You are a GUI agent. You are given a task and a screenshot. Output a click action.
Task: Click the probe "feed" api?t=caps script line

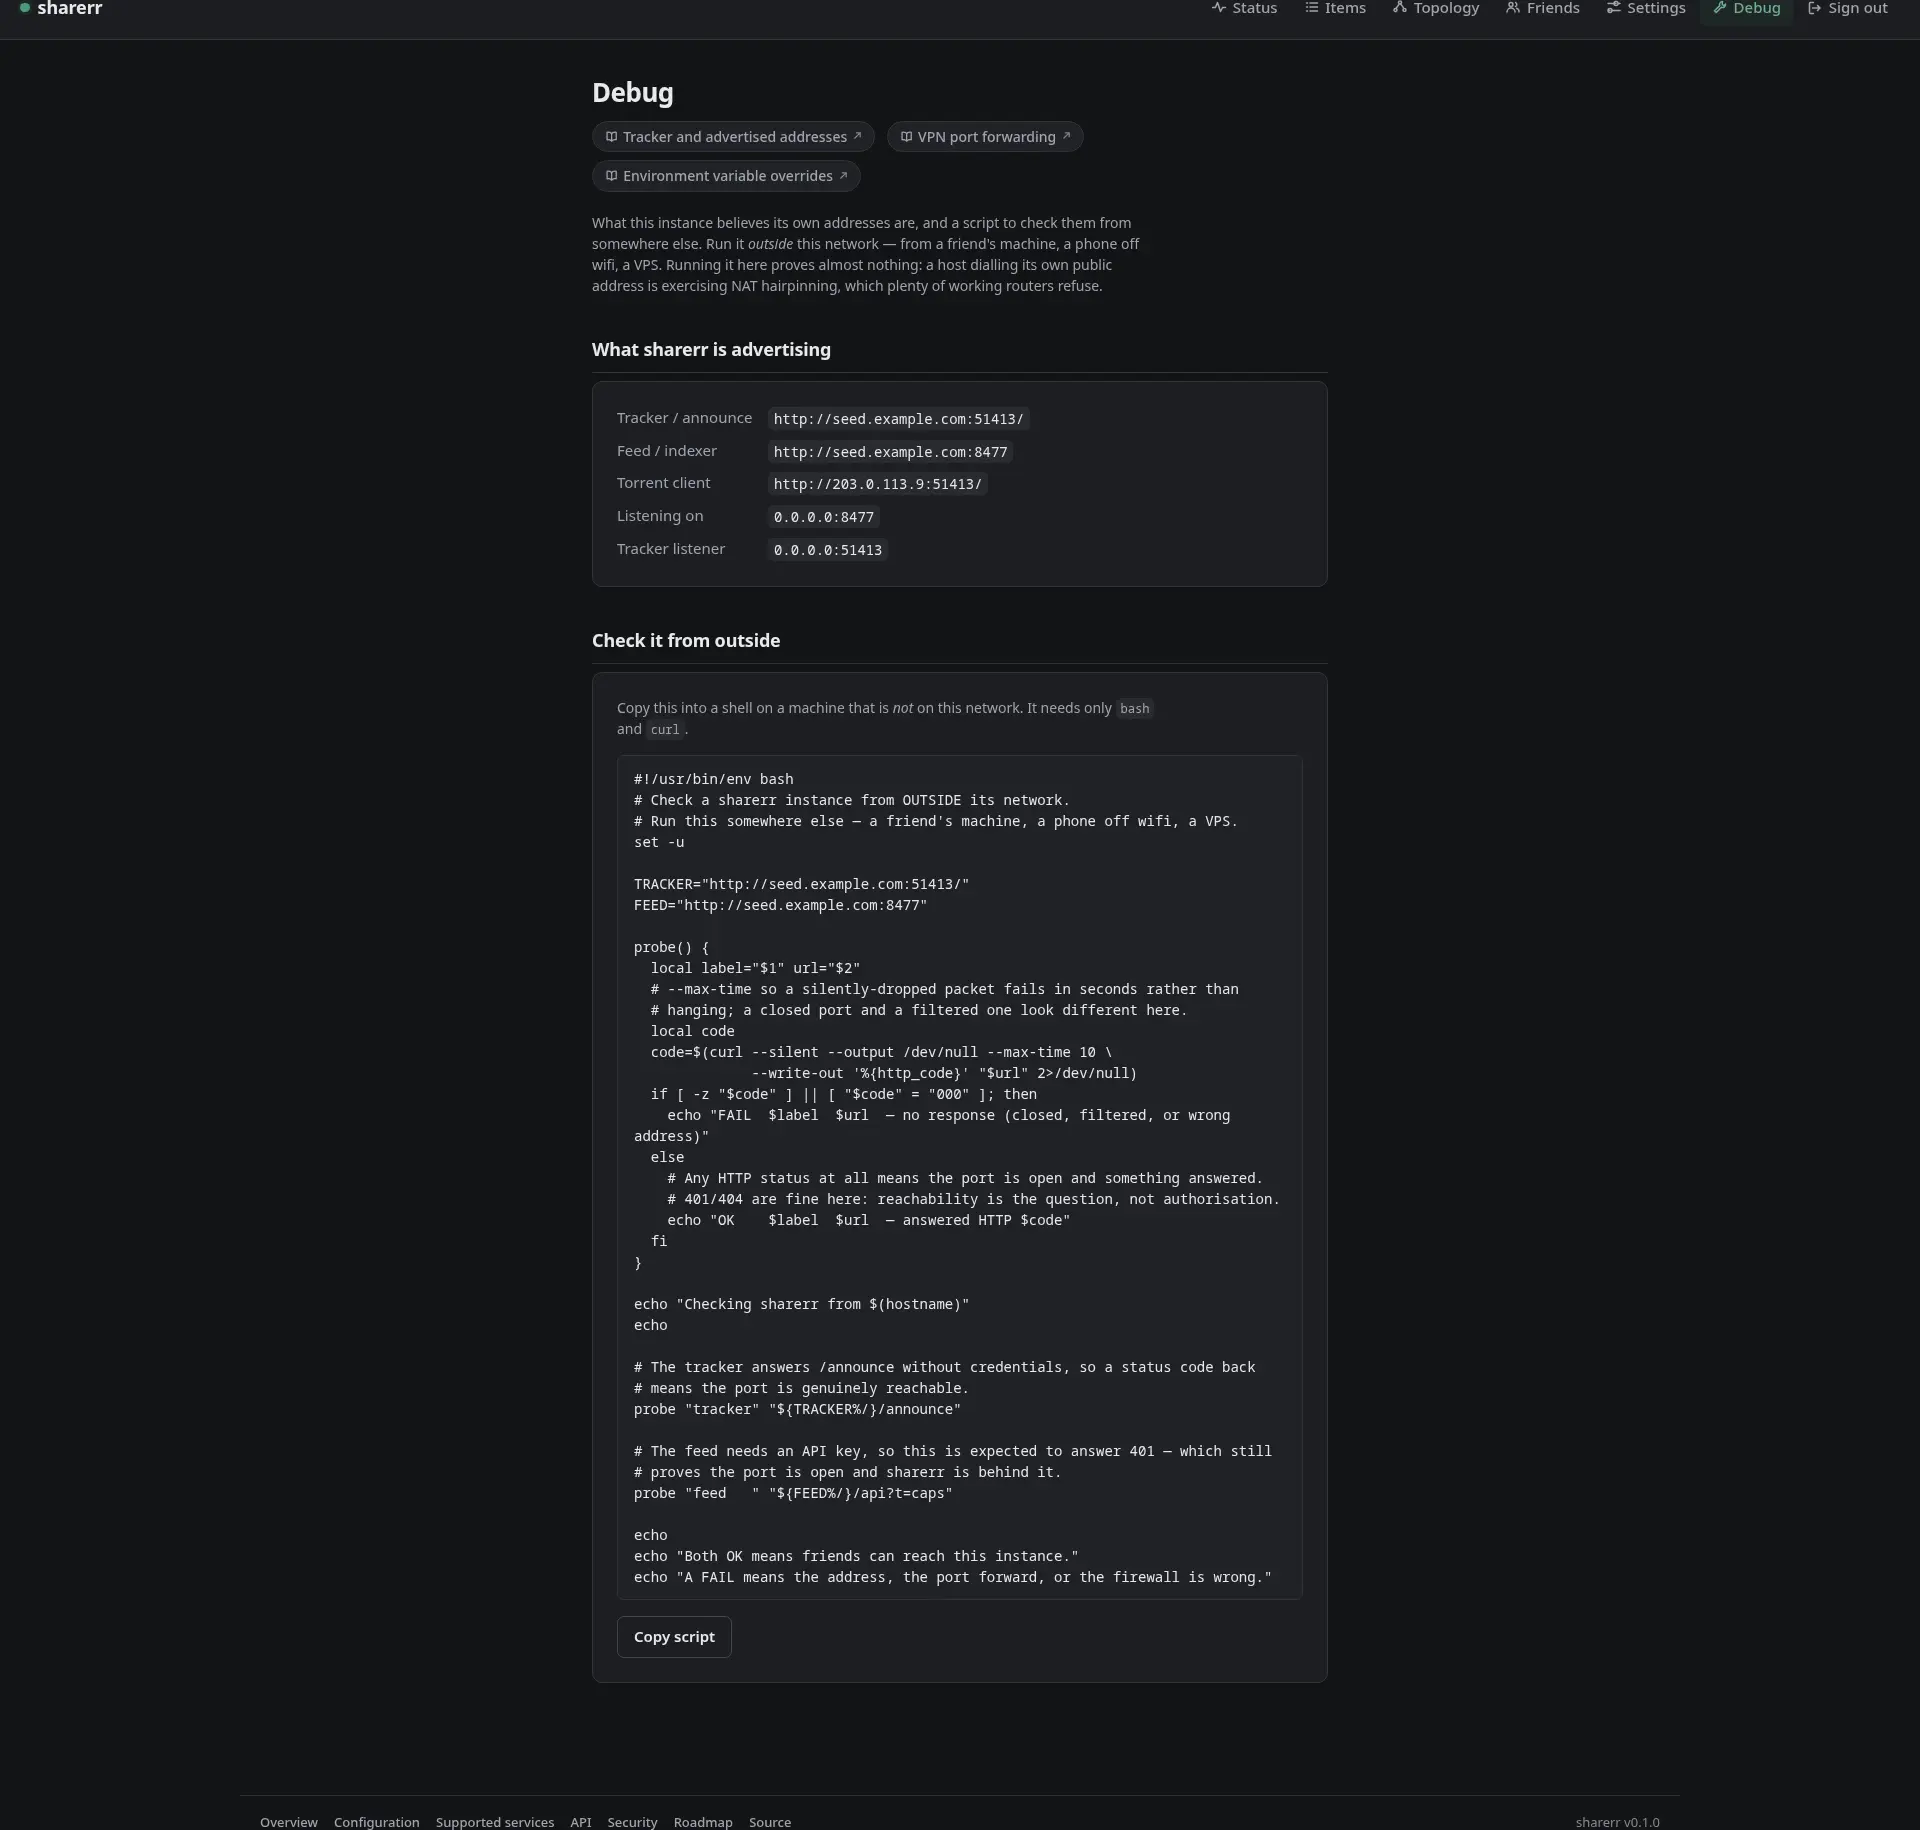[793, 1493]
